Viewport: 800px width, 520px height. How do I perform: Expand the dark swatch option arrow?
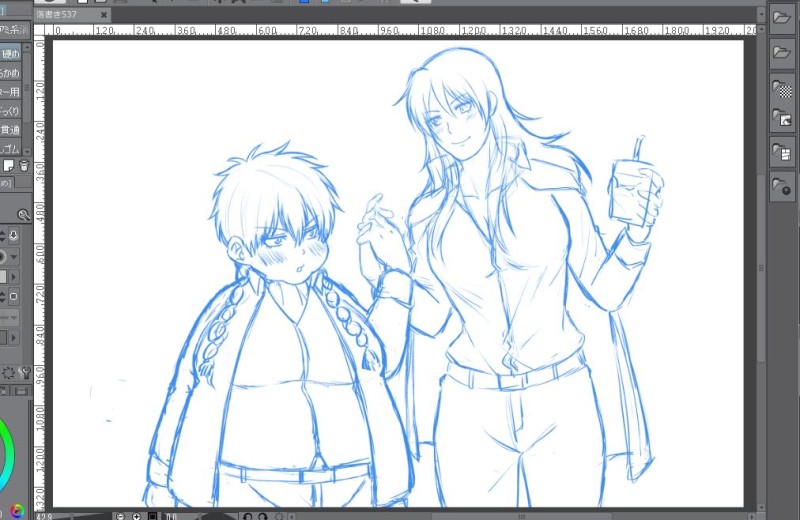point(14,337)
